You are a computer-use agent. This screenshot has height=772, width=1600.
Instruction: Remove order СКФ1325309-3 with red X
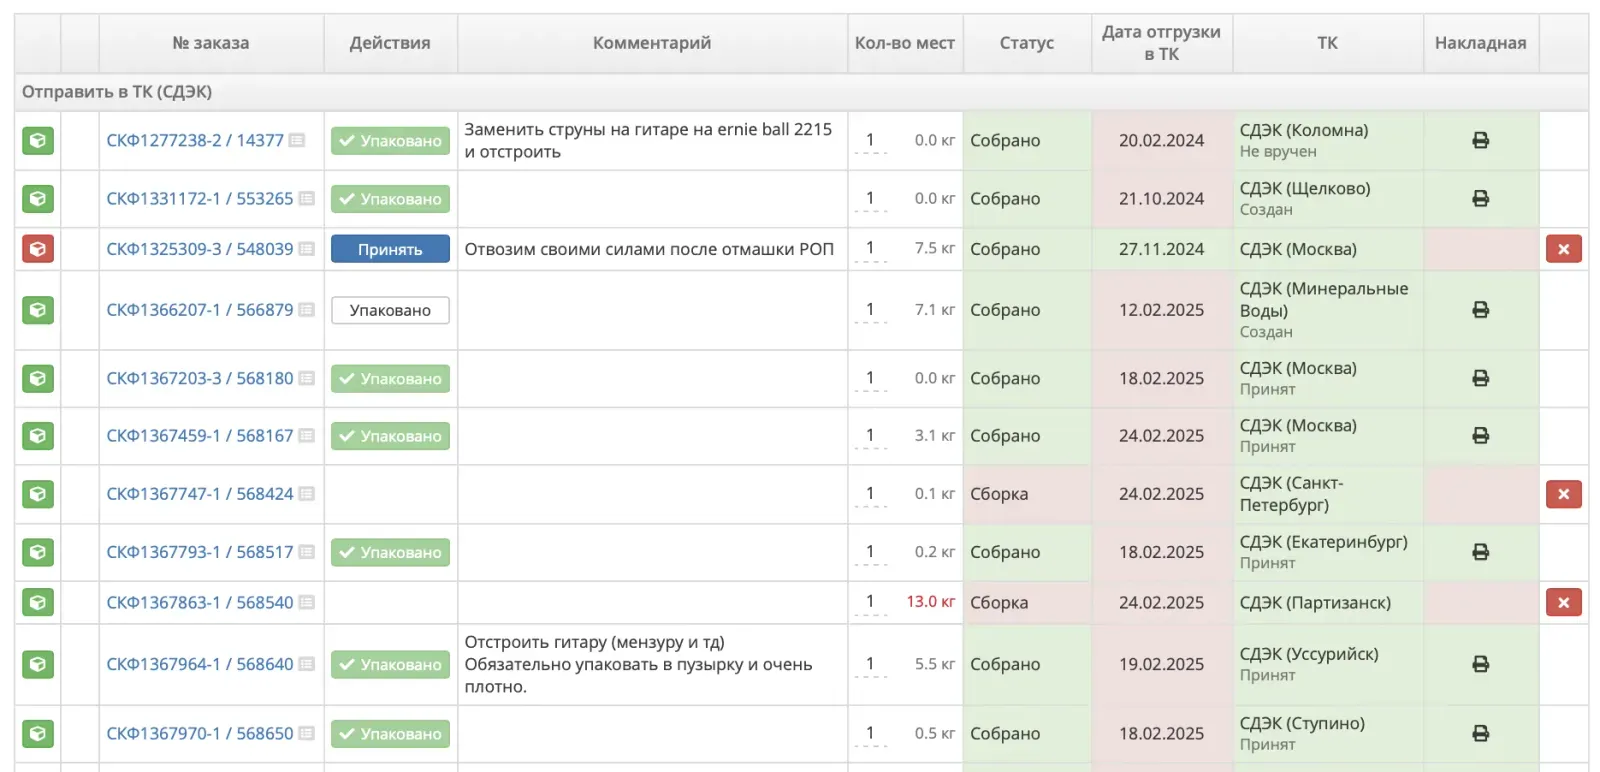click(1564, 249)
